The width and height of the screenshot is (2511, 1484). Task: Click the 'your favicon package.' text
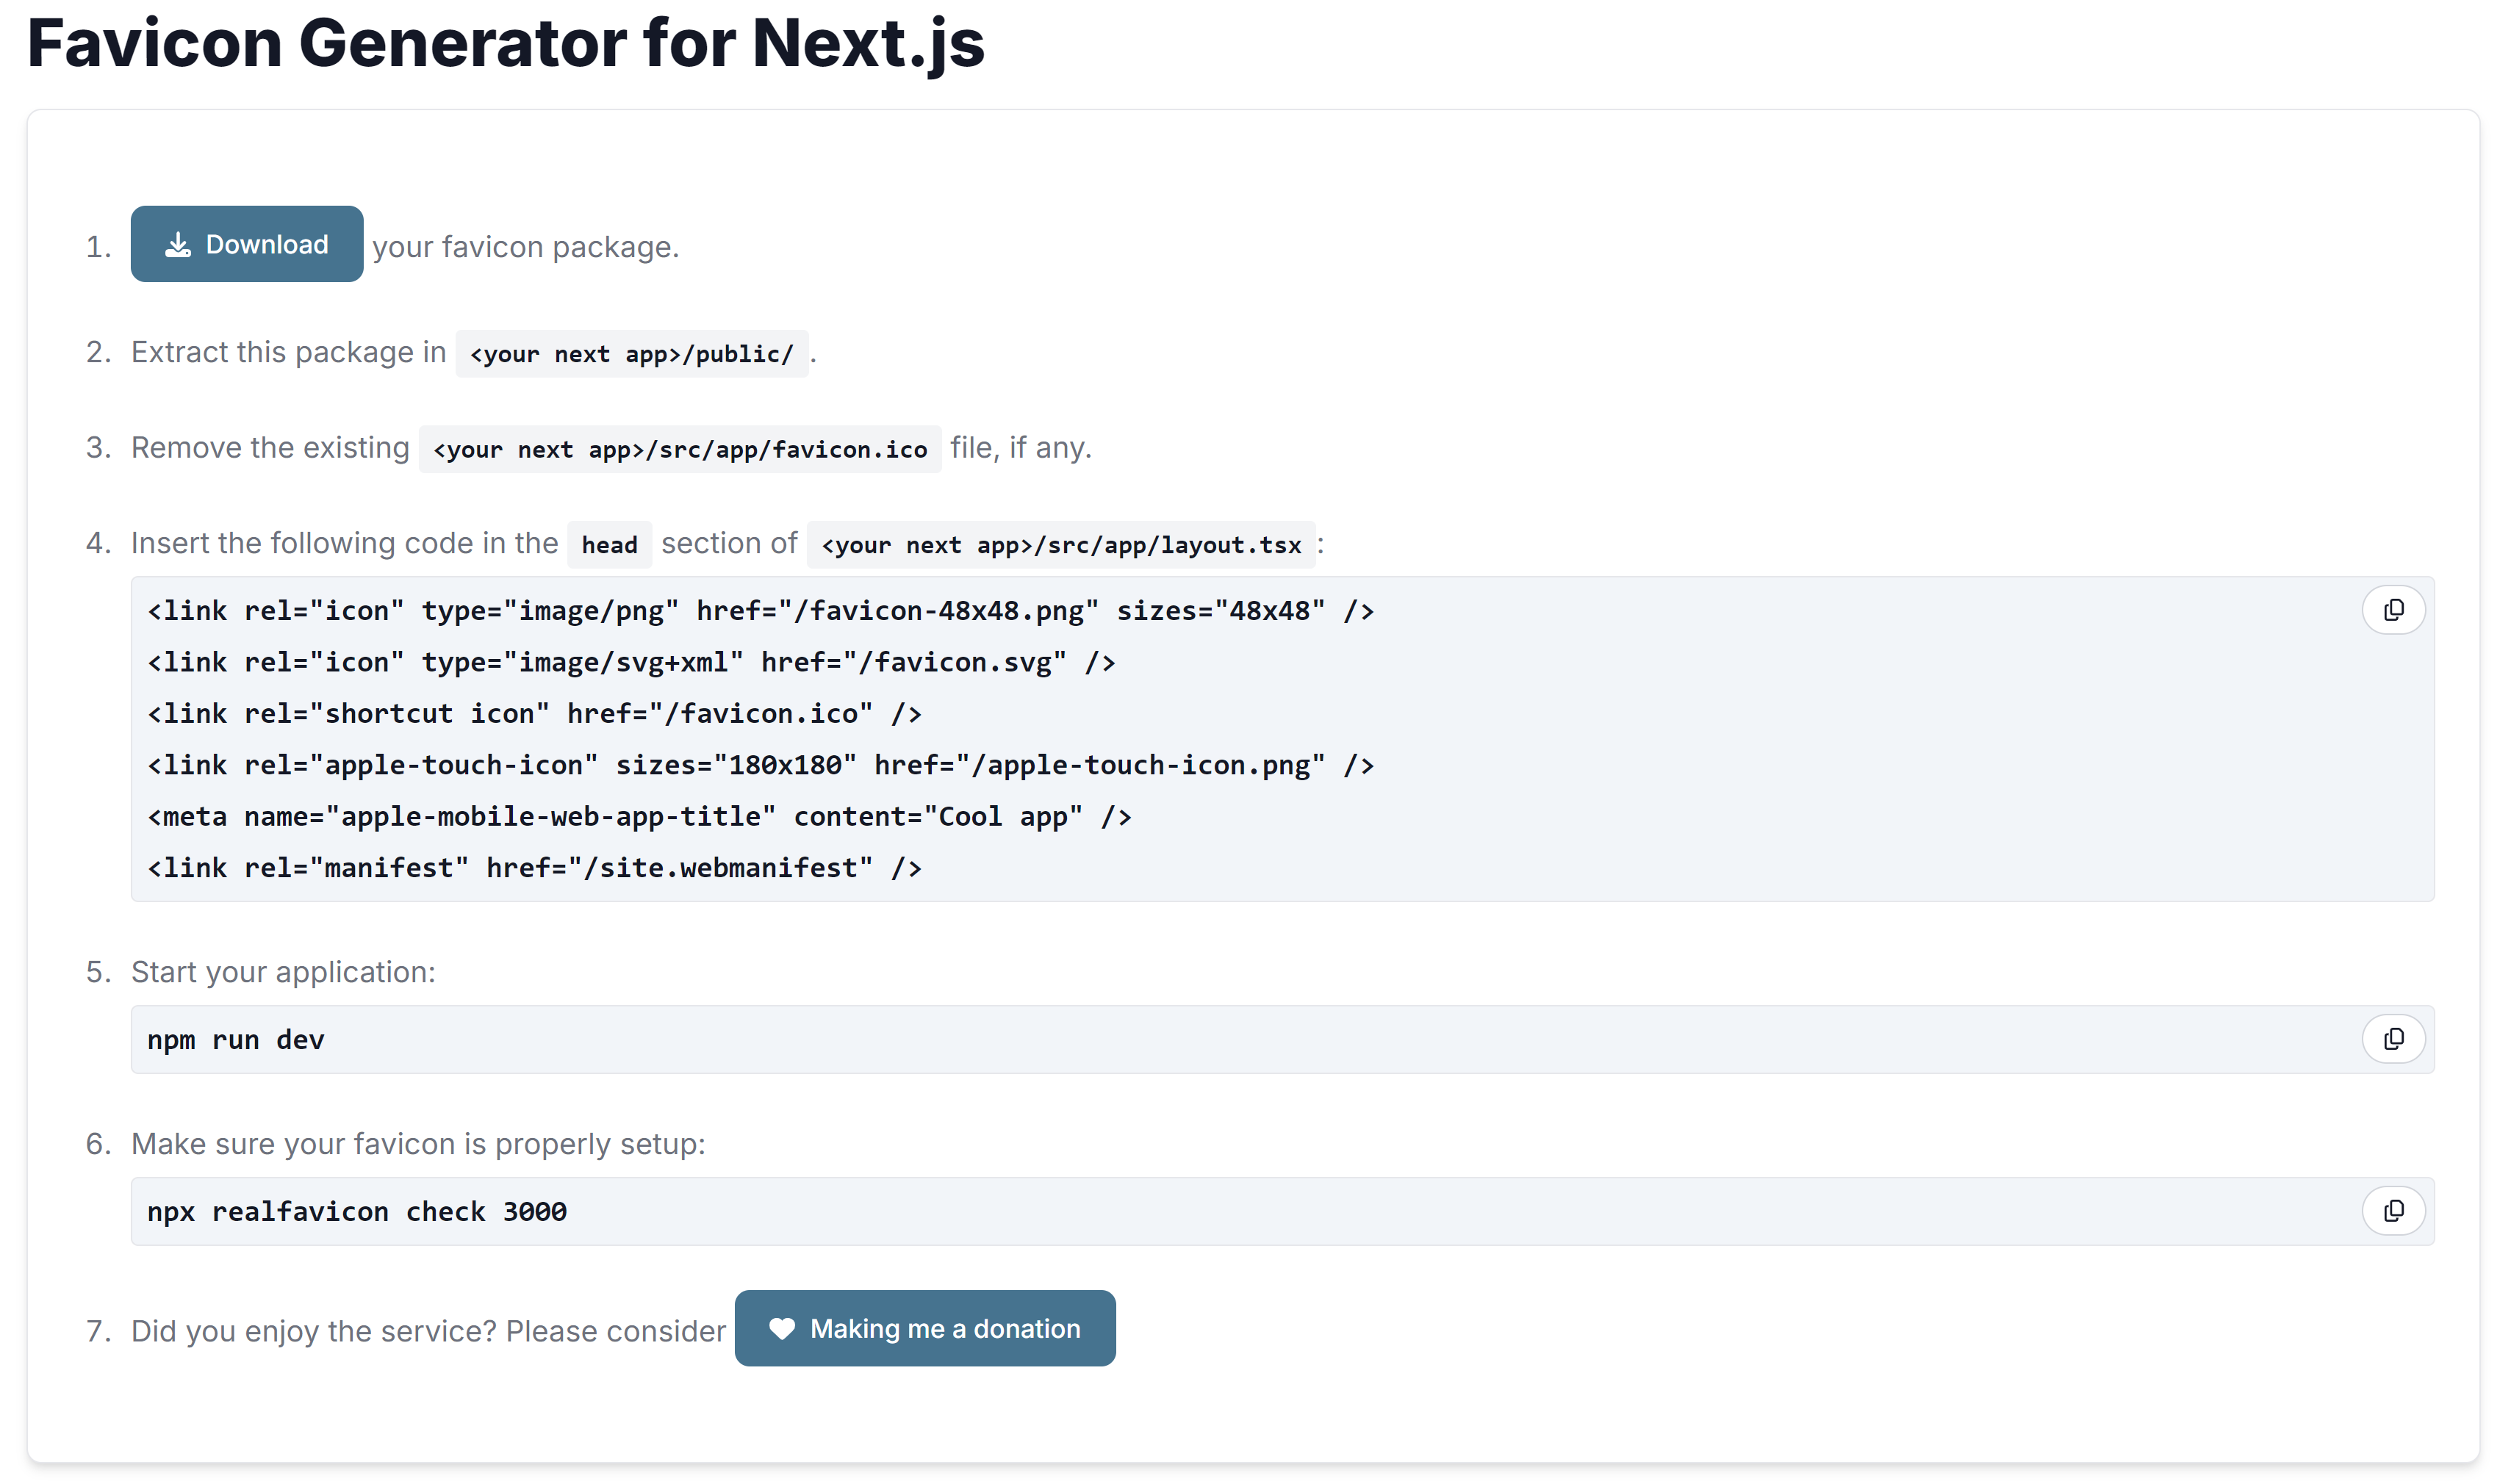[x=526, y=247]
